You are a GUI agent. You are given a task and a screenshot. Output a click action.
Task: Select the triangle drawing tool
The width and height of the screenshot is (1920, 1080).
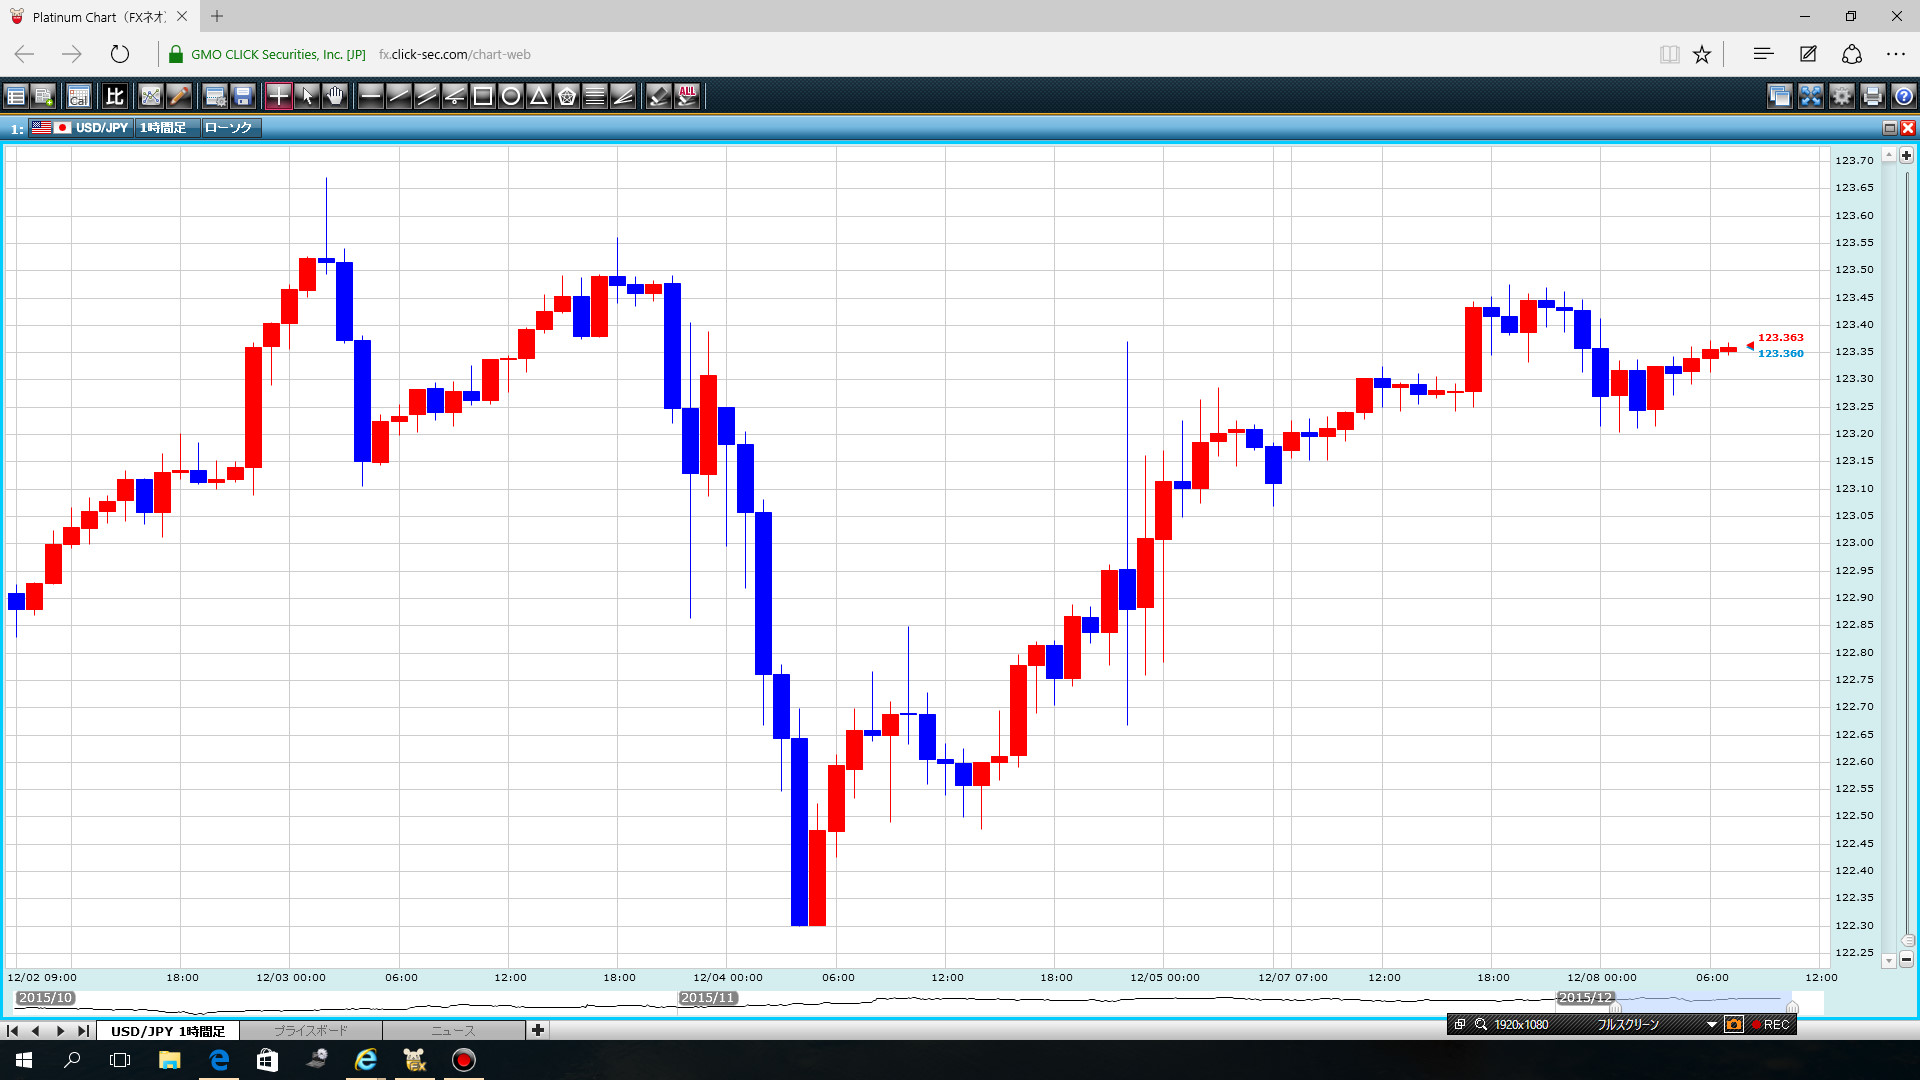(539, 96)
